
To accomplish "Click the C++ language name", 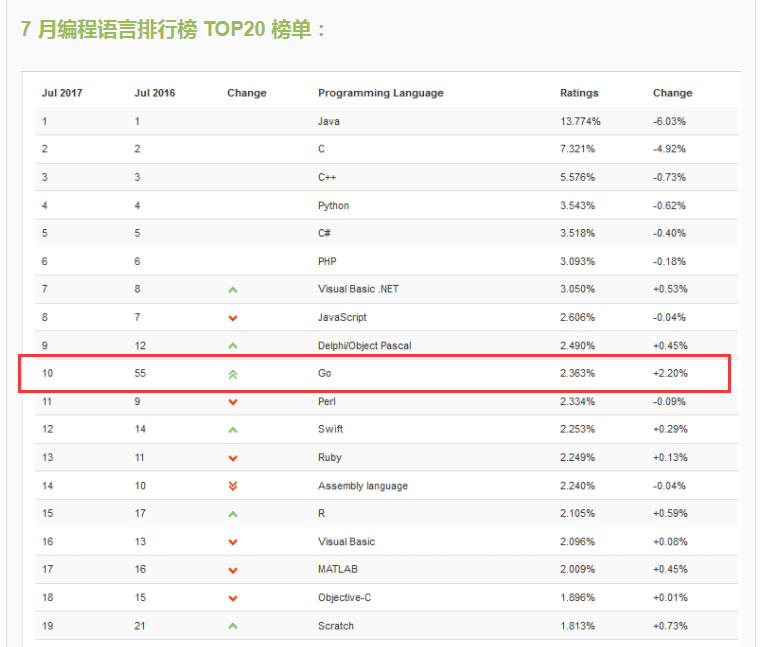I will point(327,177).
